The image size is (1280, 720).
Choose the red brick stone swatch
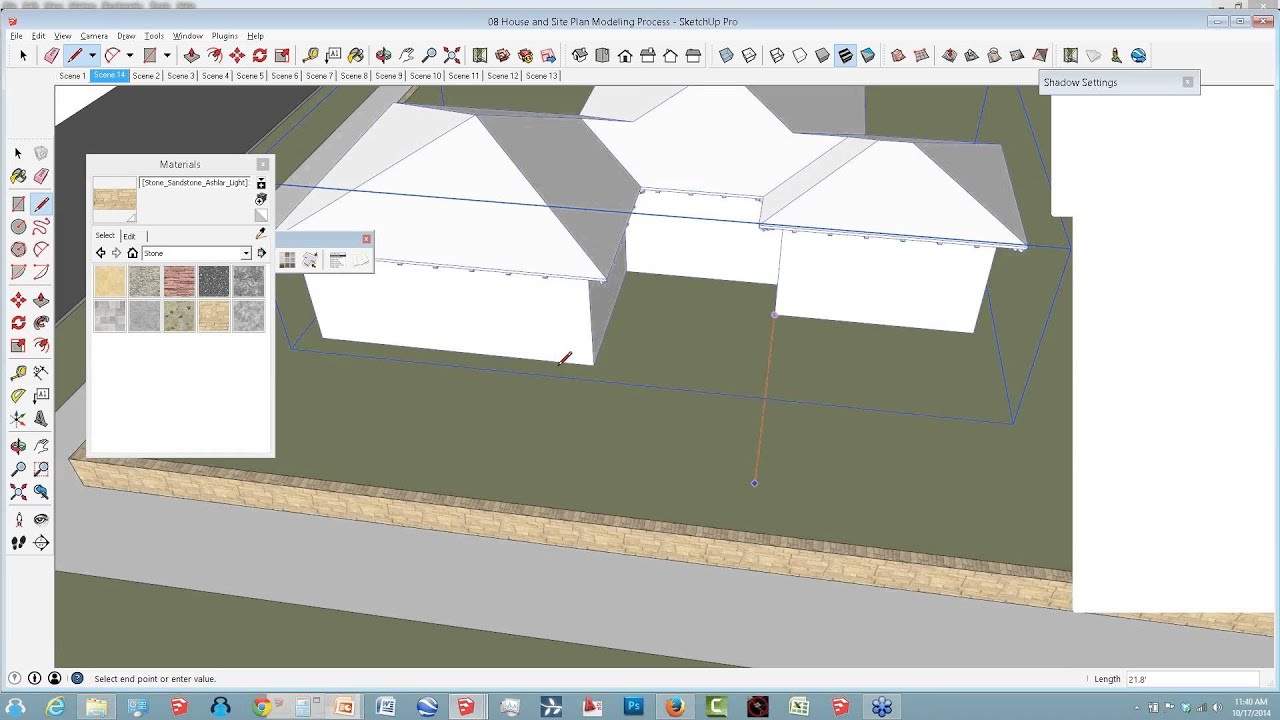(179, 281)
